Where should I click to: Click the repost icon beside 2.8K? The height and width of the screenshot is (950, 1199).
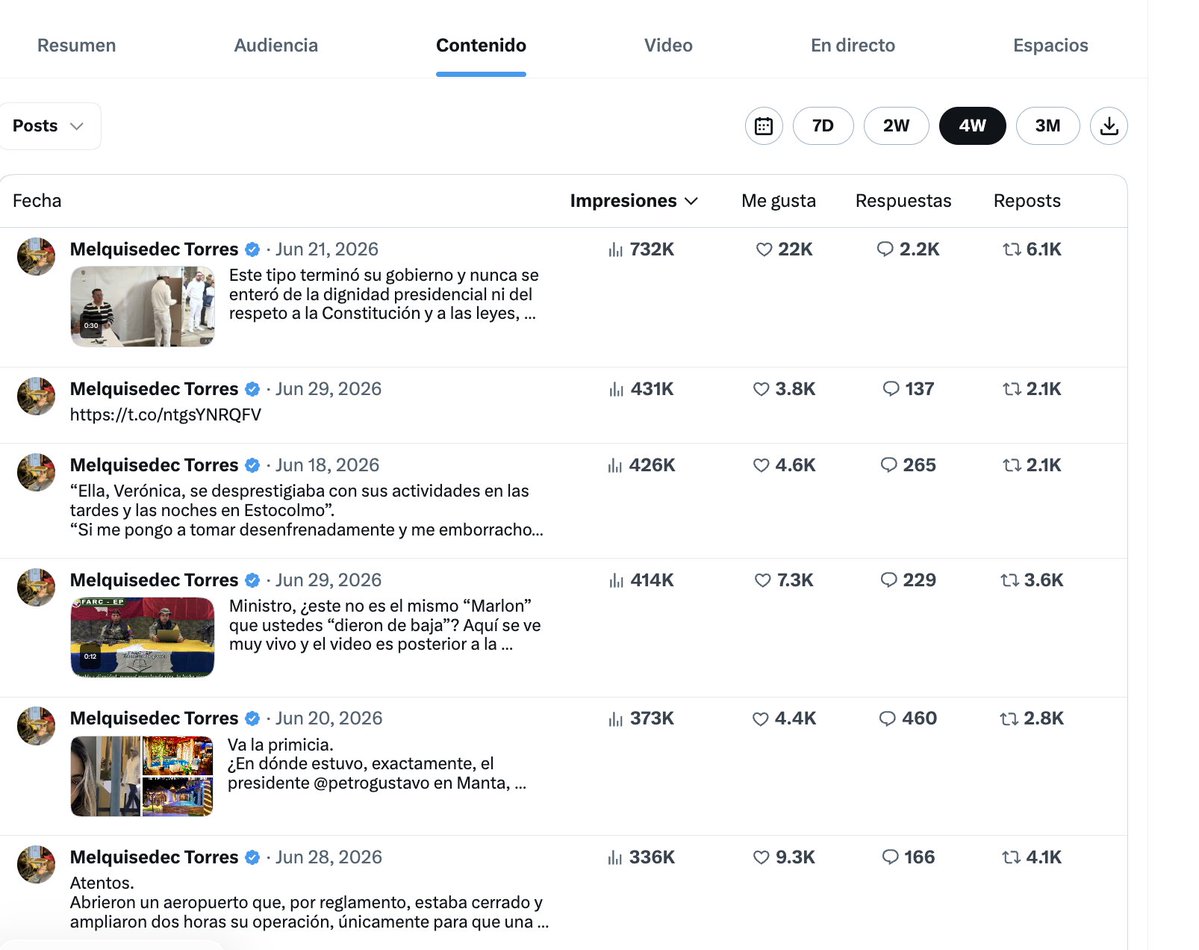1009,719
